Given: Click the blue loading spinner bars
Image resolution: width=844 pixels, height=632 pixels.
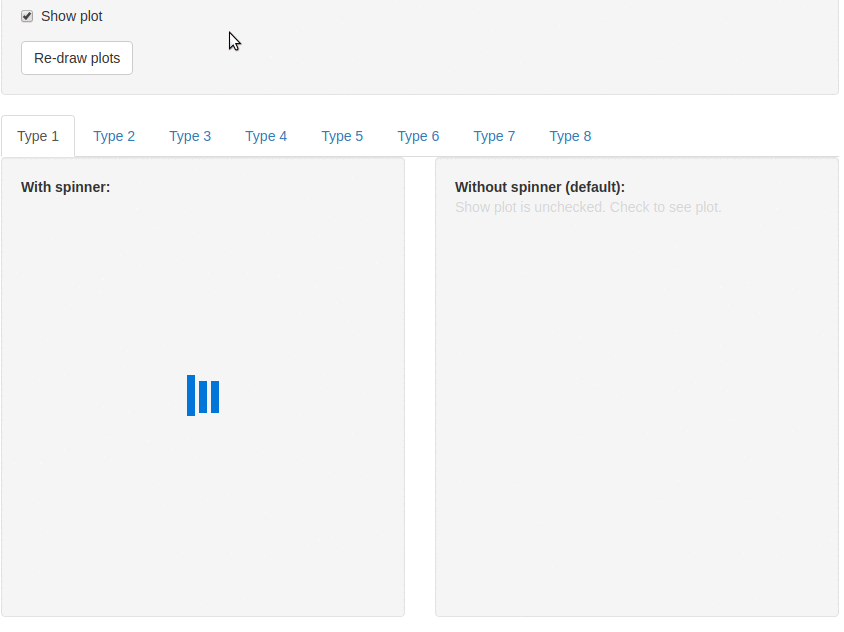Looking at the screenshot, I should click(x=203, y=396).
